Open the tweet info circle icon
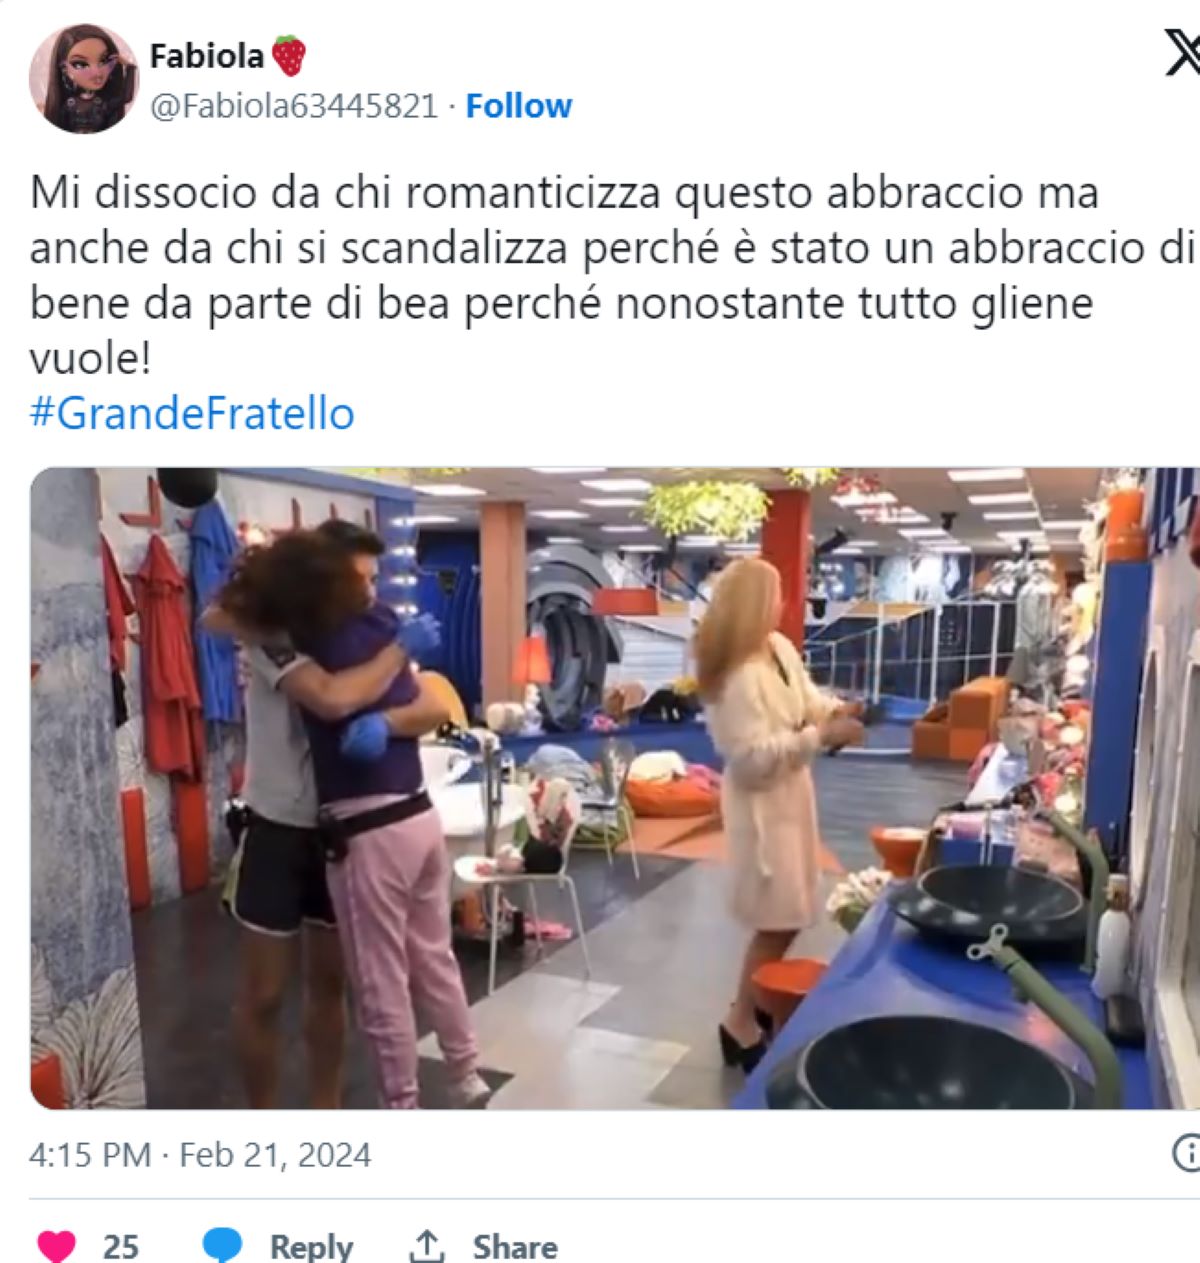 pos(1186,1154)
